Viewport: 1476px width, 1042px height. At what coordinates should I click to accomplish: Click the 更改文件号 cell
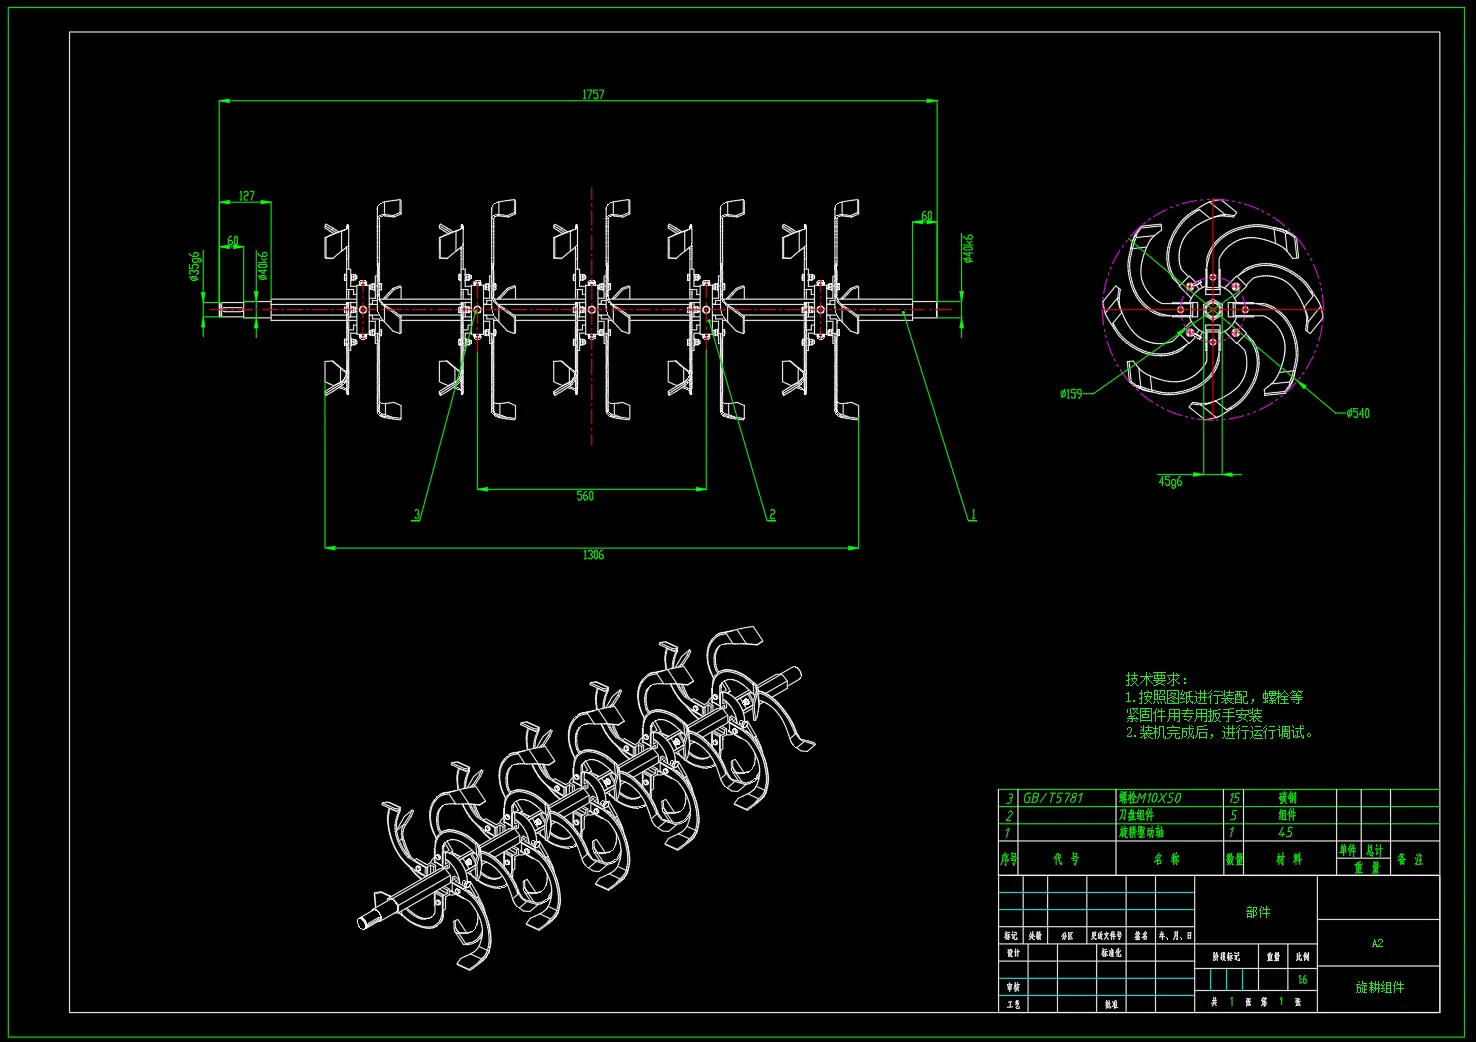point(1107,936)
